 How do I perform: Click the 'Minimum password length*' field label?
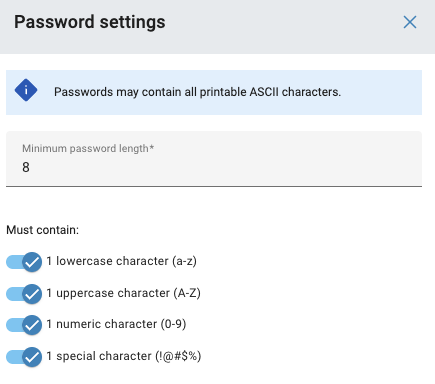click(x=88, y=148)
